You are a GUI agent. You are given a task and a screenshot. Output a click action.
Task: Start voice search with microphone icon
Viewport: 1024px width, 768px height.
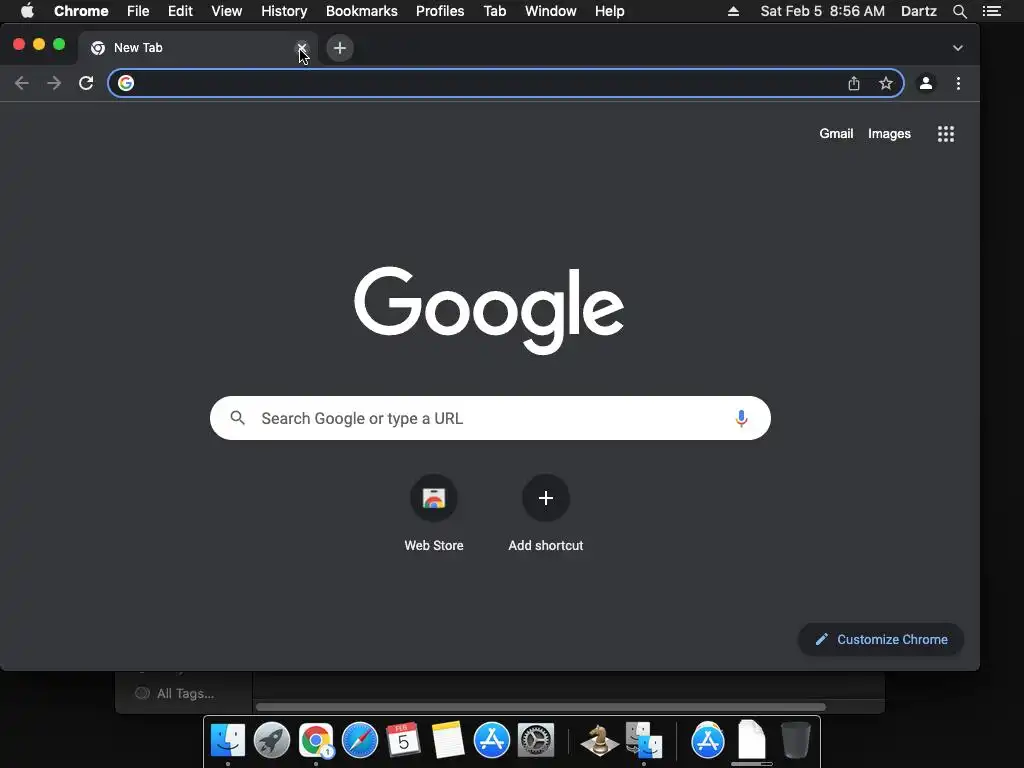pyautogui.click(x=741, y=418)
